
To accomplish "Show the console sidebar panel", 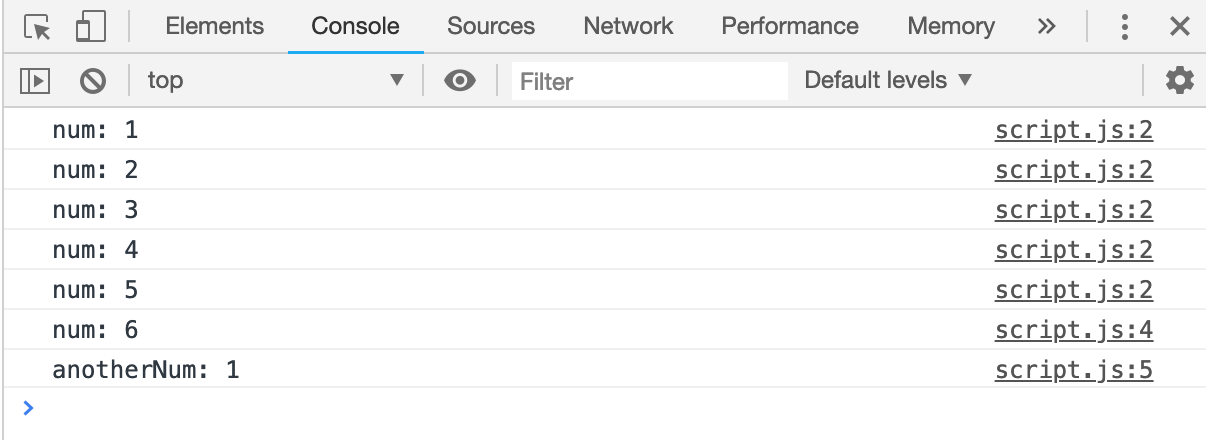I will (x=36, y=80).
